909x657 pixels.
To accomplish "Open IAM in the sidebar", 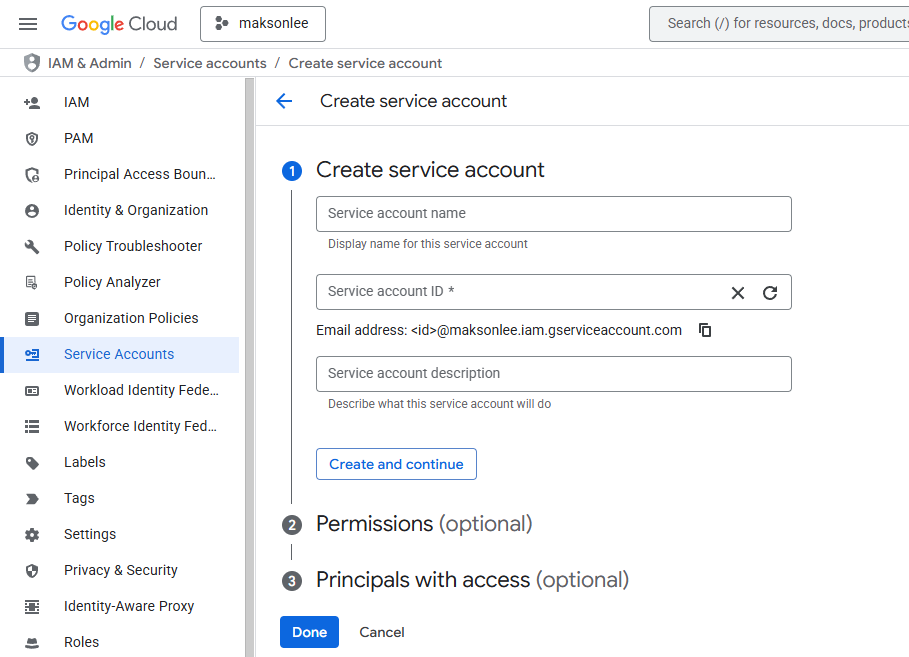I will (x=76, y=102).
